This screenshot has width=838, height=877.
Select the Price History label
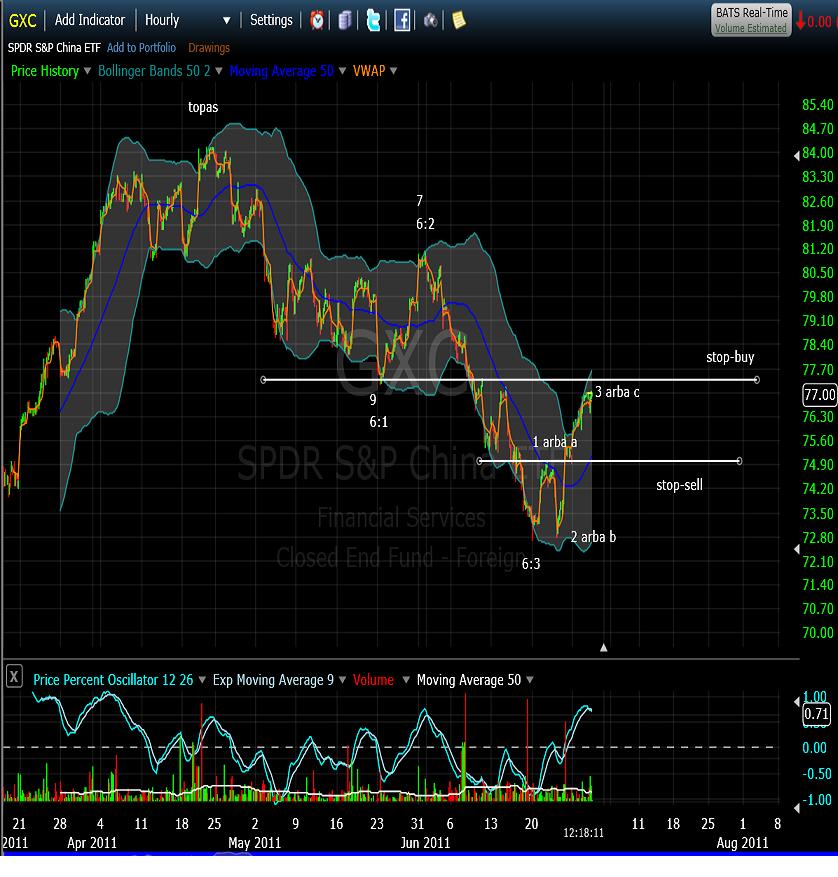[x=45, y=71]
